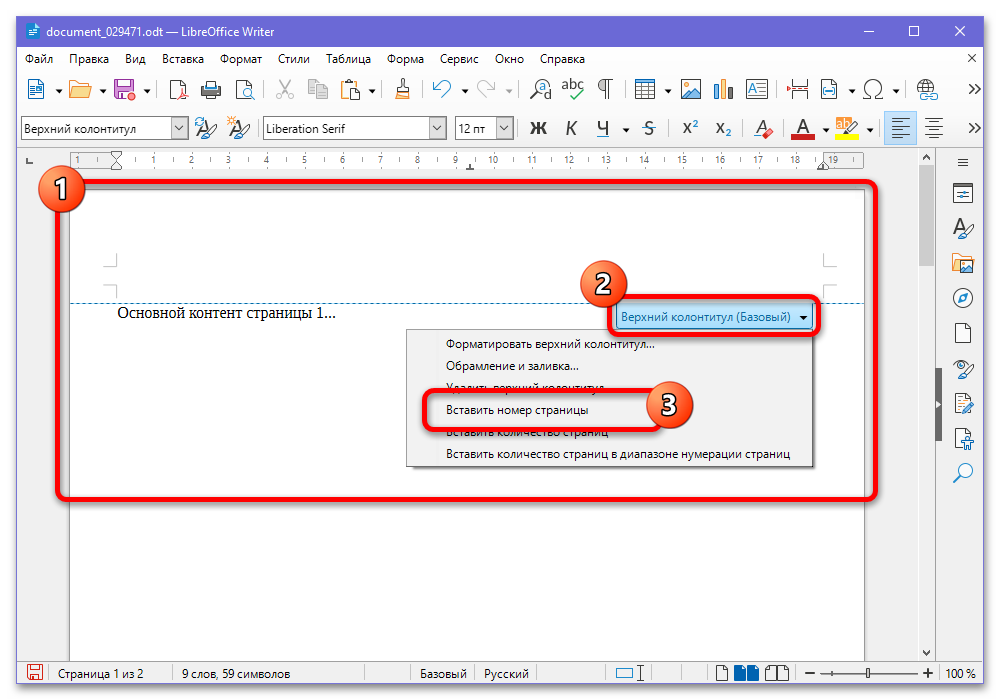Choose Вставить номер страницы

(517, 410)
